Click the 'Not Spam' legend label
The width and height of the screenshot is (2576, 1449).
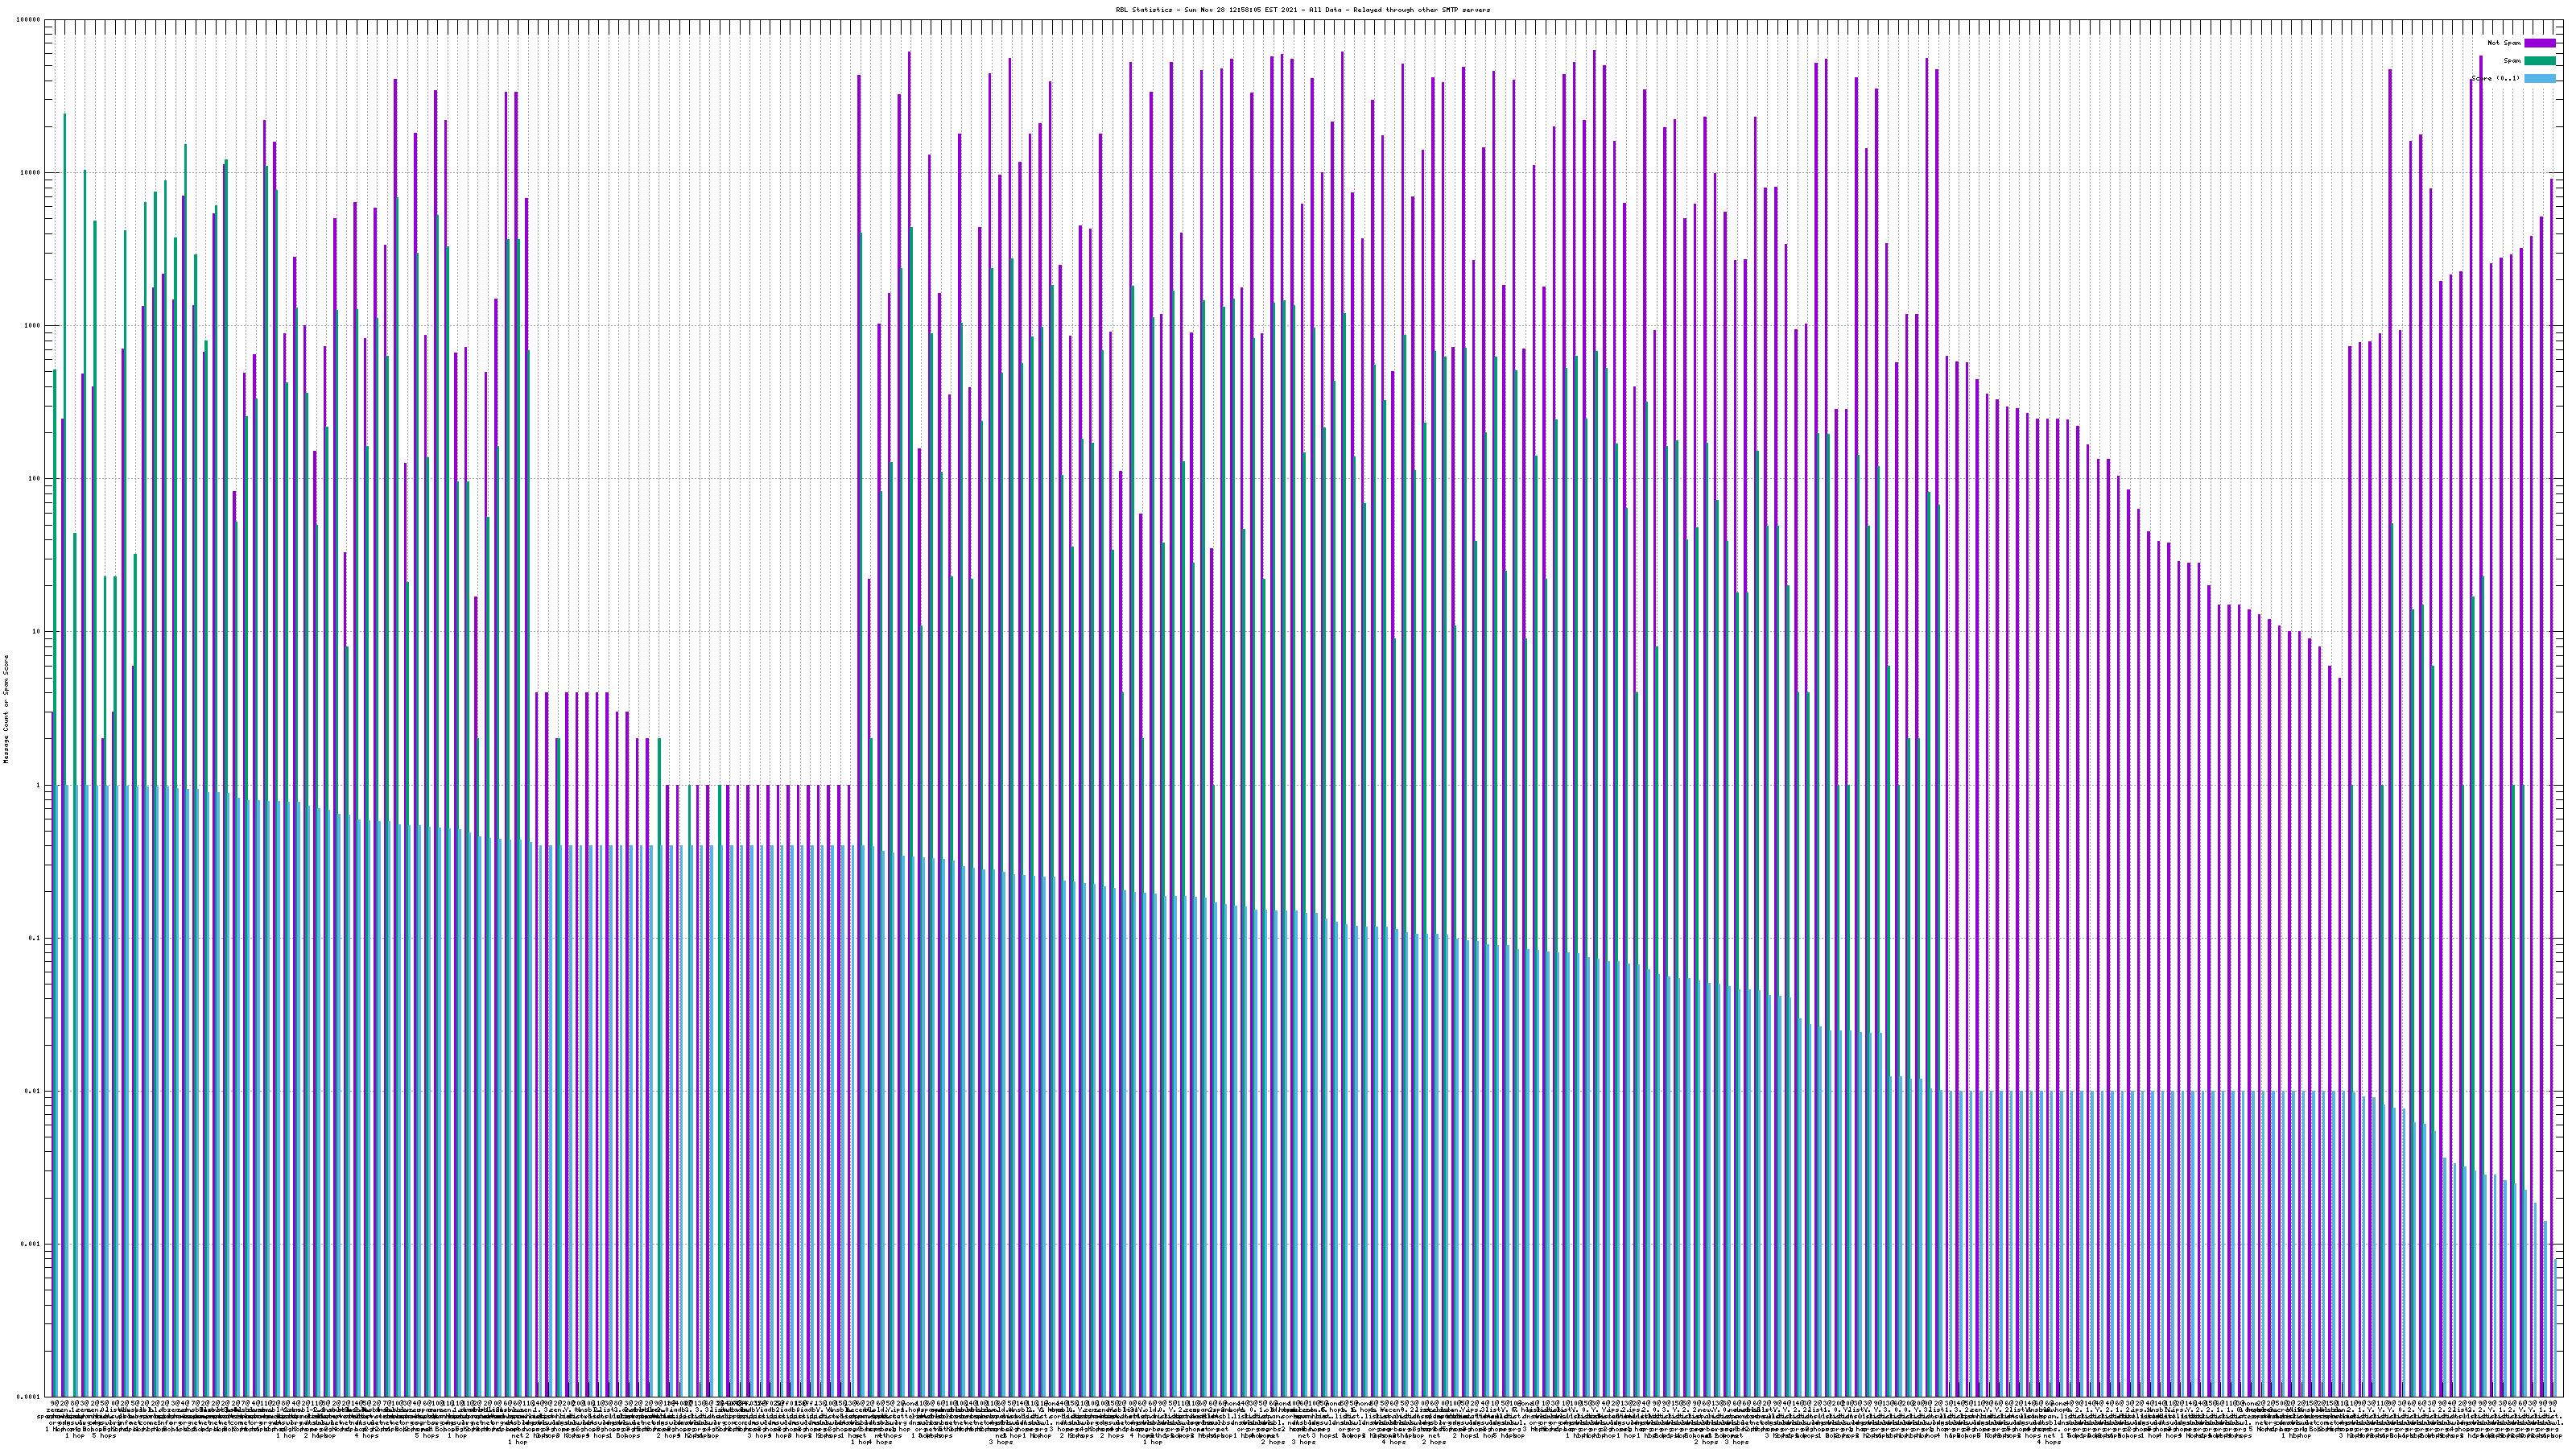[2504, 43]
